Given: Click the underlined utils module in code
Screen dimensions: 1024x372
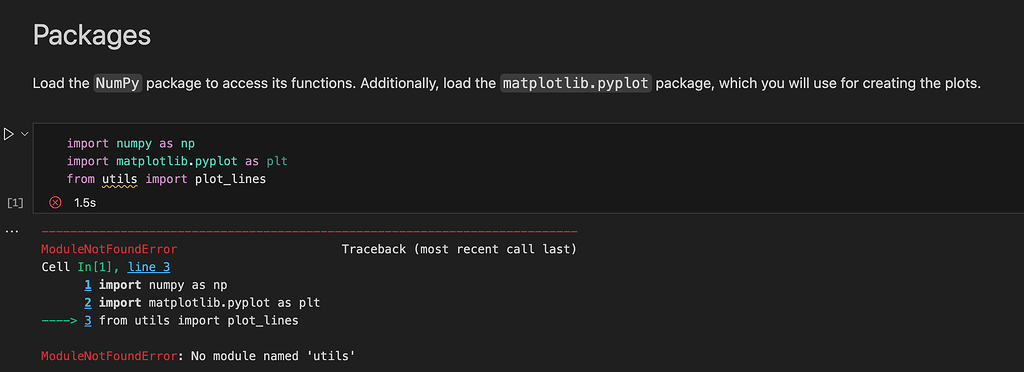Looking at the screenshot, I should coord(120,179).
